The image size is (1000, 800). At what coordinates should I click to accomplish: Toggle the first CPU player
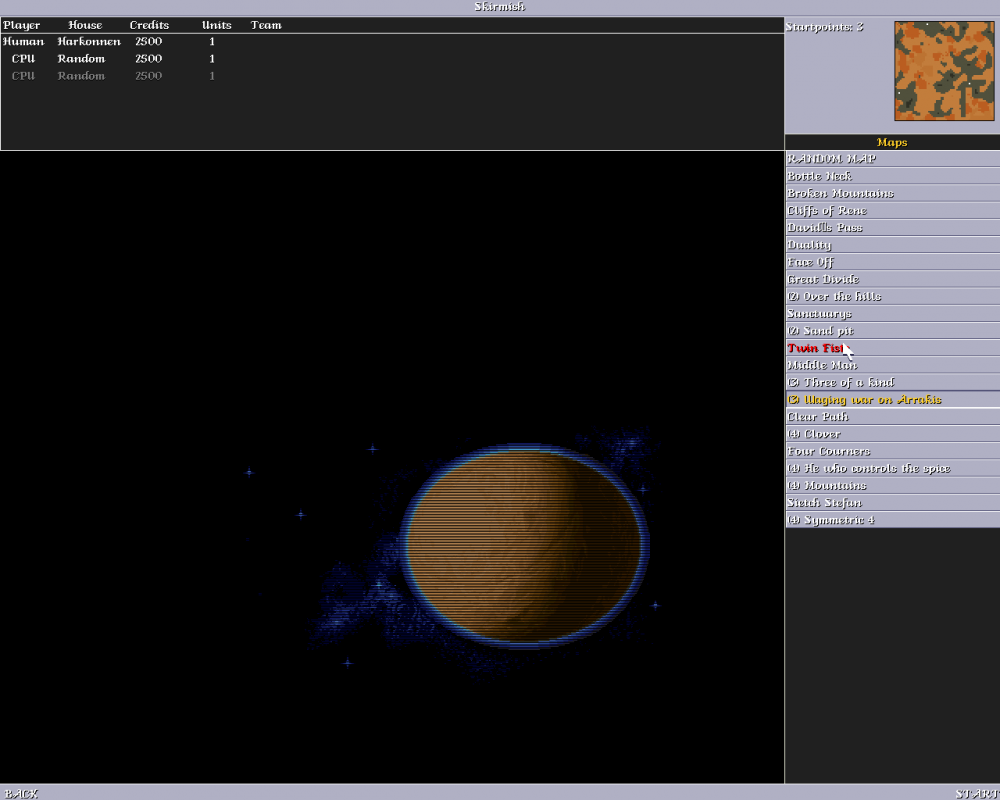(23, 59)
